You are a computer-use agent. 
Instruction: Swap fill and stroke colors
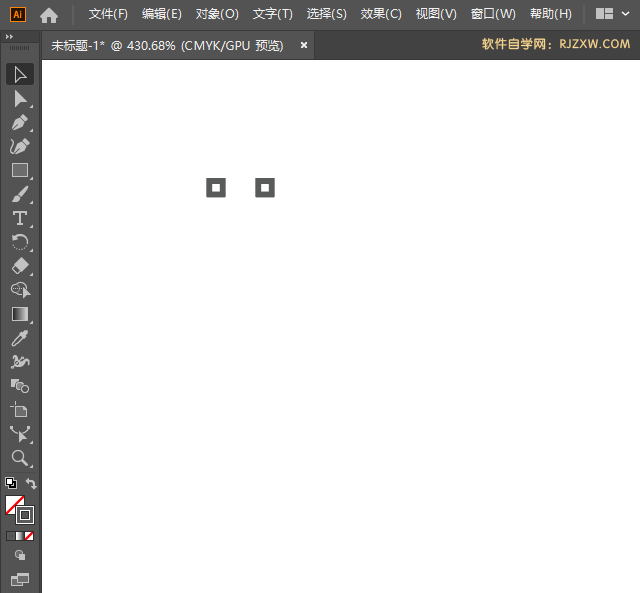click(31, 484)
